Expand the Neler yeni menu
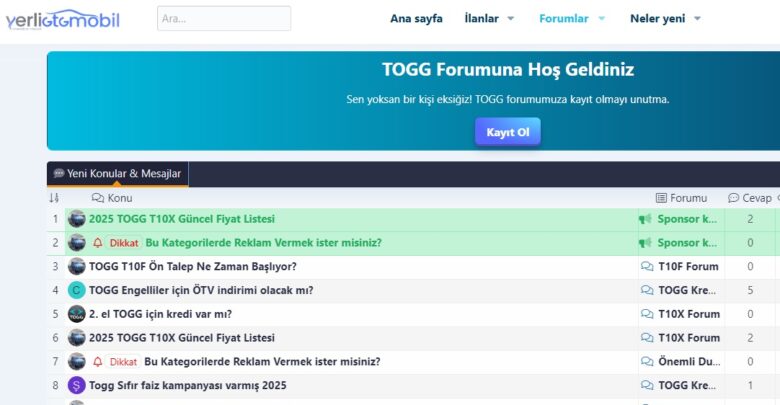The width and height of the screenshot is (780, 405). coord(697,18)
